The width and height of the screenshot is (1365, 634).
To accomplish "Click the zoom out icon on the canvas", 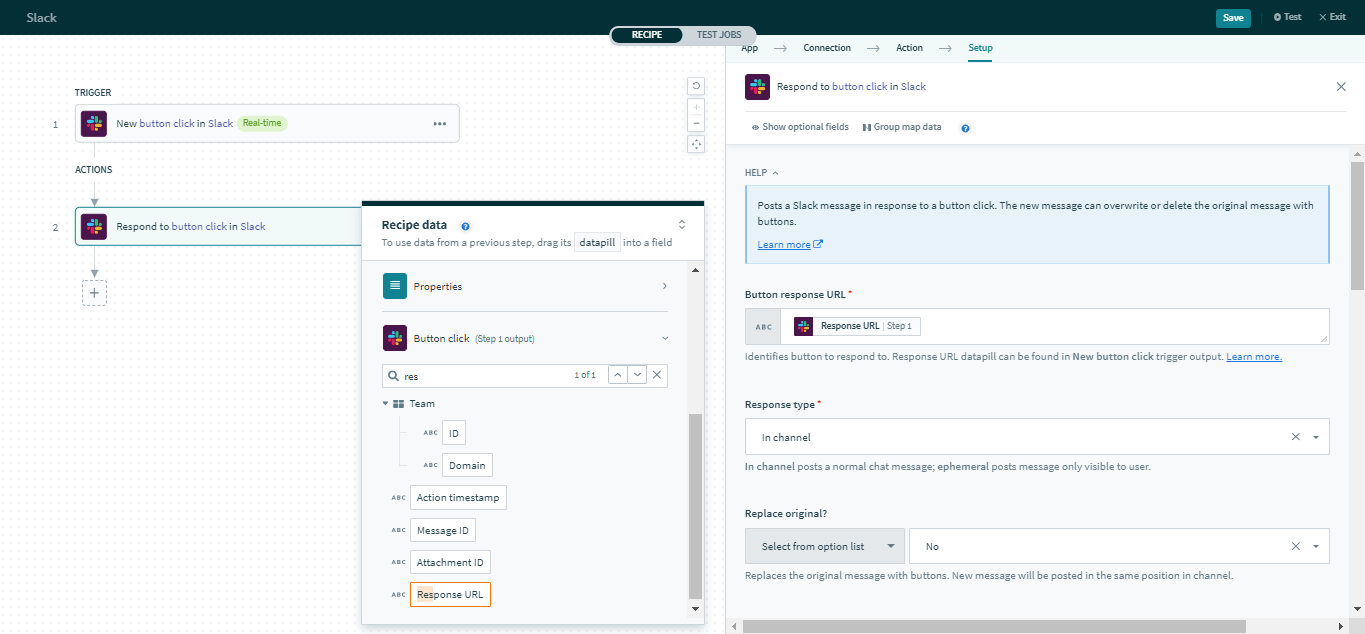I will tap(696, 122).
